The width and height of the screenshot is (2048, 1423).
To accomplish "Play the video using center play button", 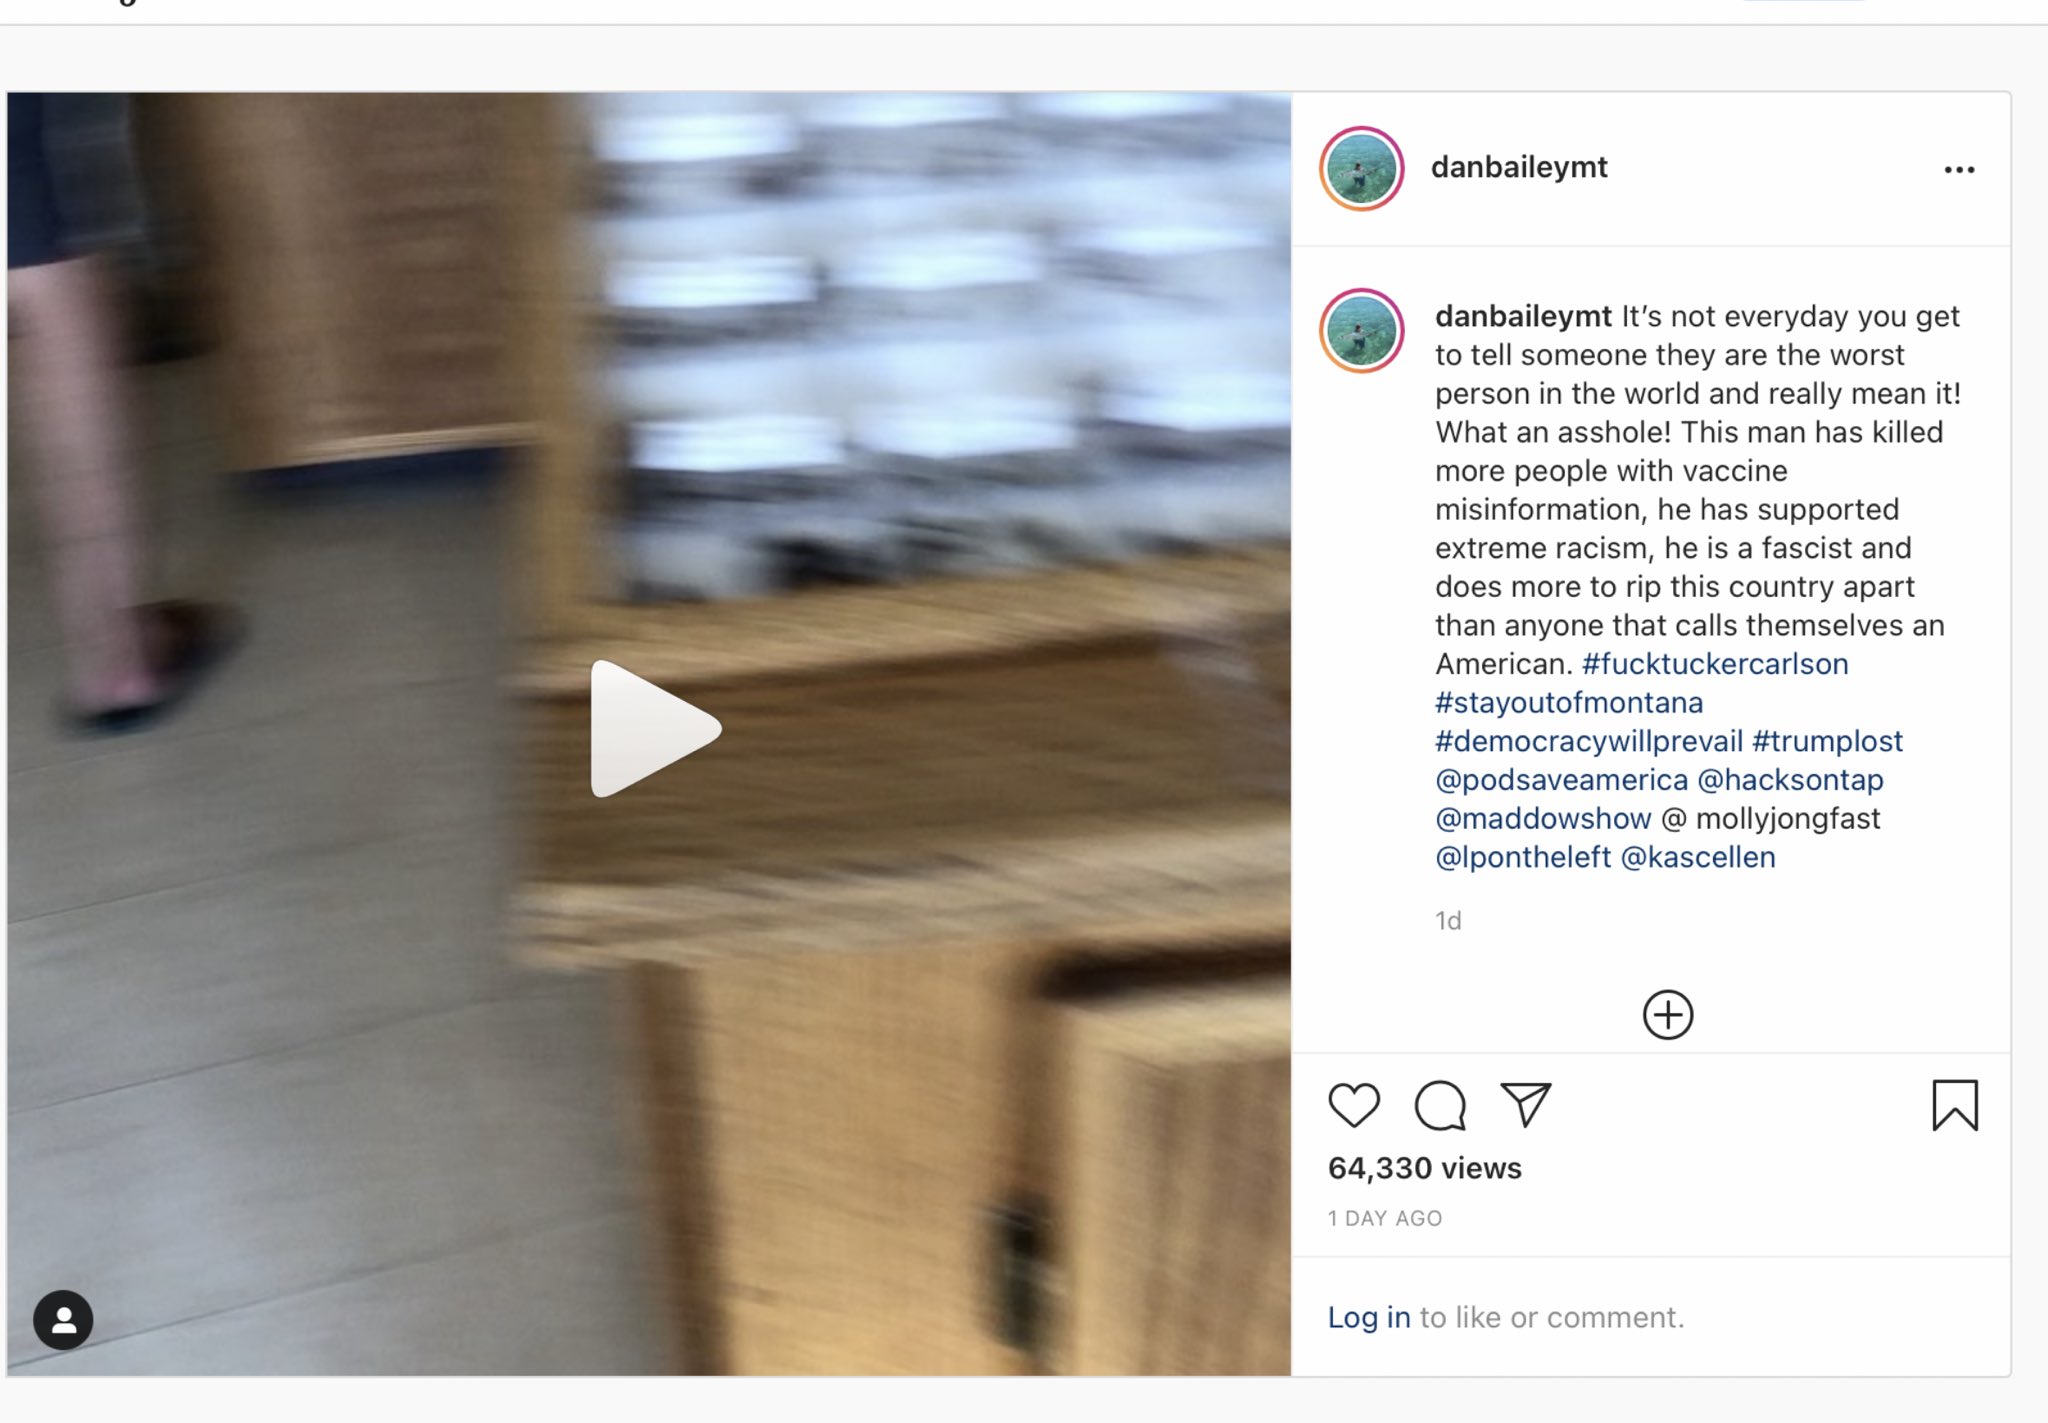I will point(655,729).
